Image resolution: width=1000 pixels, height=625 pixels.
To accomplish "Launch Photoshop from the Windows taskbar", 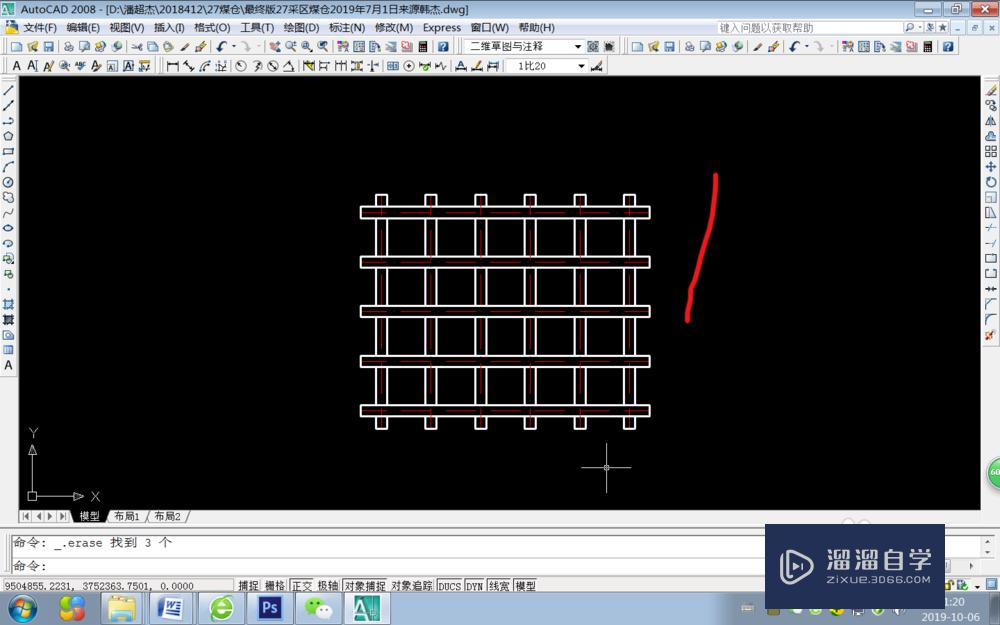I will [x=269, y=608].
